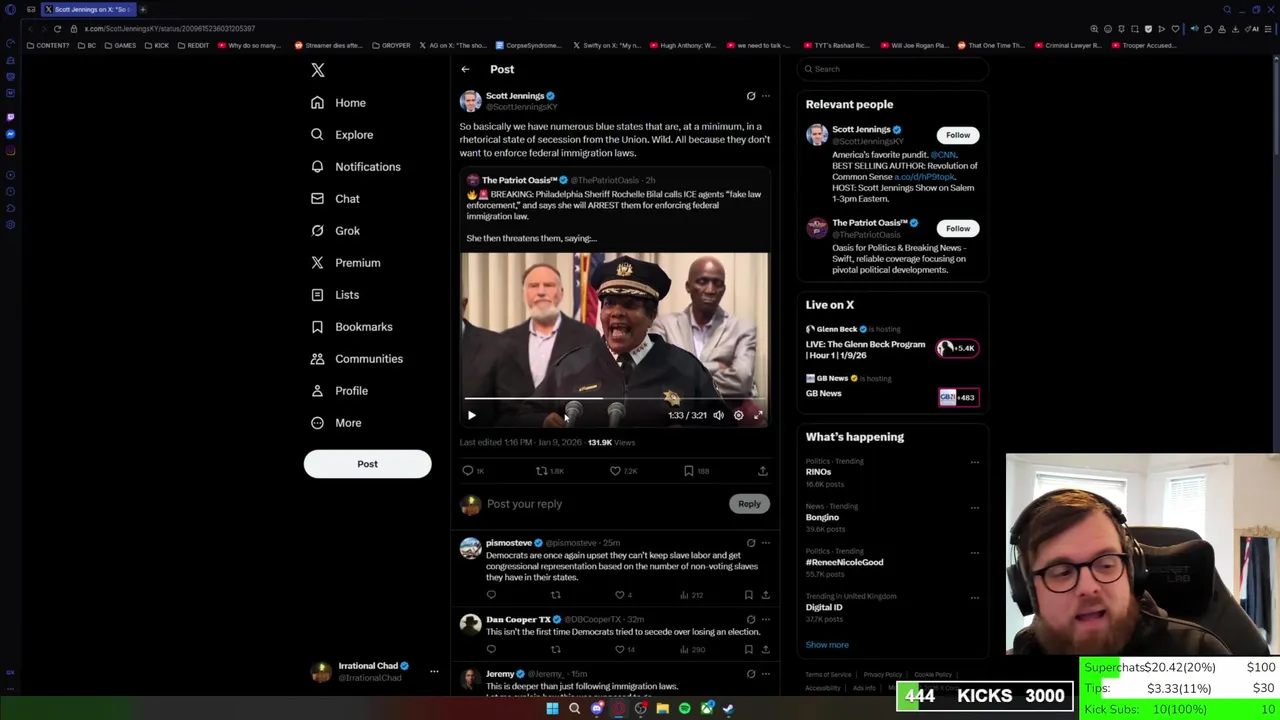The height and width of the screenshot is (720, 1280).
Task: Enter video fullscreen mode
Action: click(x=758, y=415)
